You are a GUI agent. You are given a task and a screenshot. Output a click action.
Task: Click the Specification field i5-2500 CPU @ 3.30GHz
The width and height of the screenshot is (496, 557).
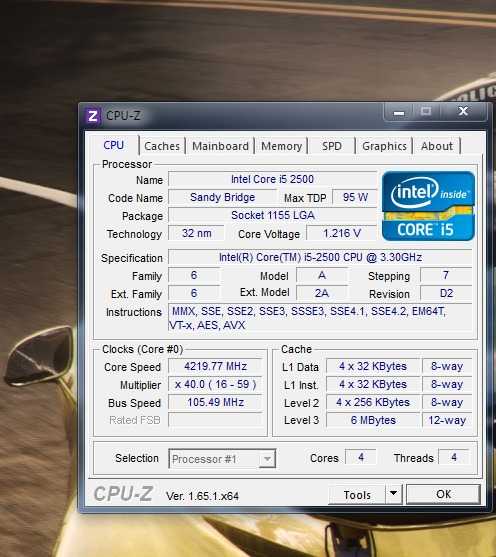320,257
